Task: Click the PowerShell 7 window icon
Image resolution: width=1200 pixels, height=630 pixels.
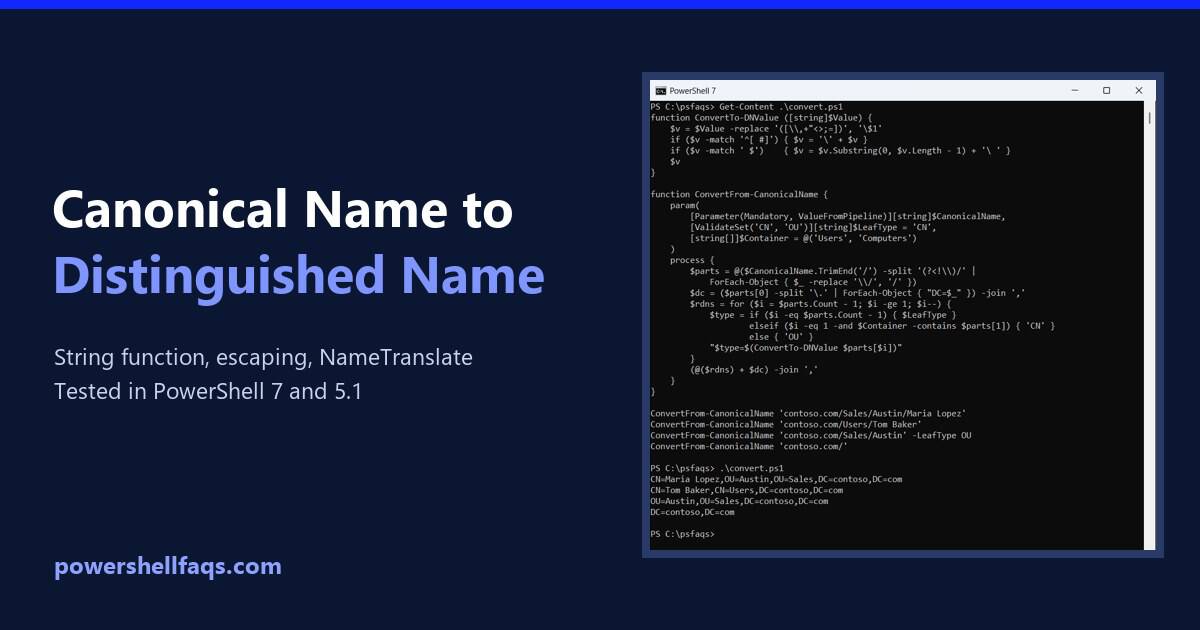Action: [x=660, y=90]
